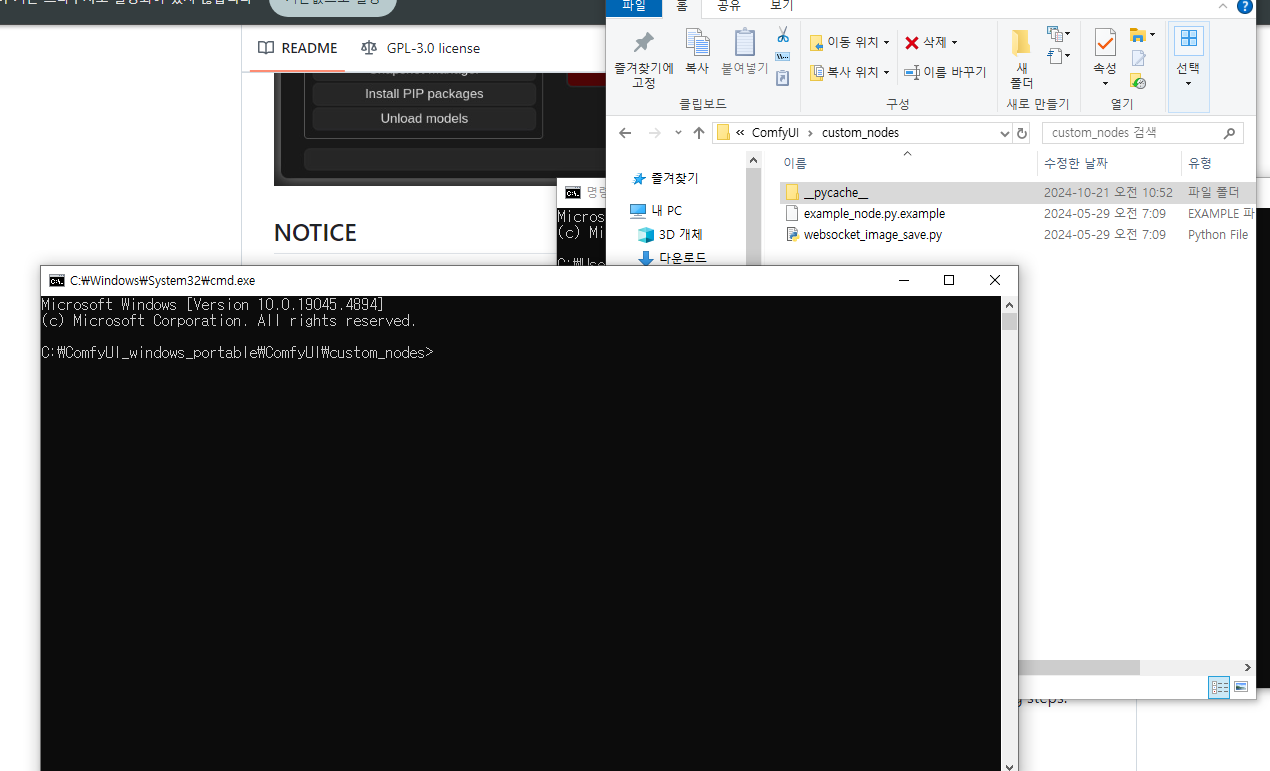This screenshot has height=771, width=1270.
Task: Switch to GPL-3.0 license tab
Action: pyautogui.click(x=420, y=48)
